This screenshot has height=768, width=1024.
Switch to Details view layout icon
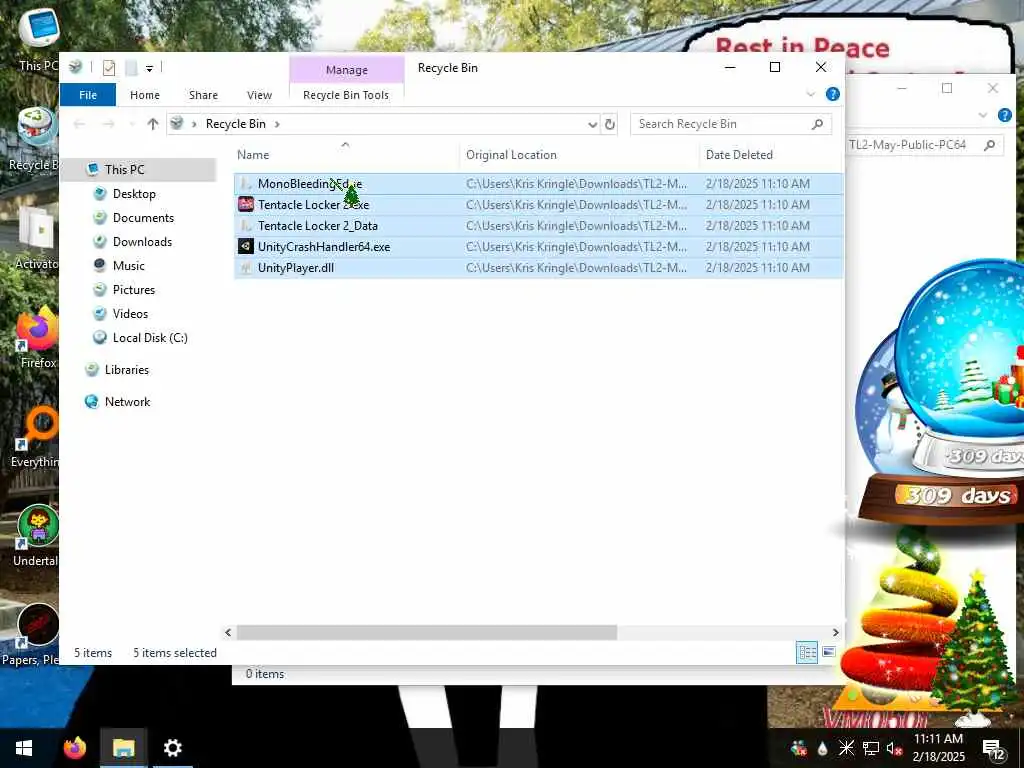[x=807, y=652]
